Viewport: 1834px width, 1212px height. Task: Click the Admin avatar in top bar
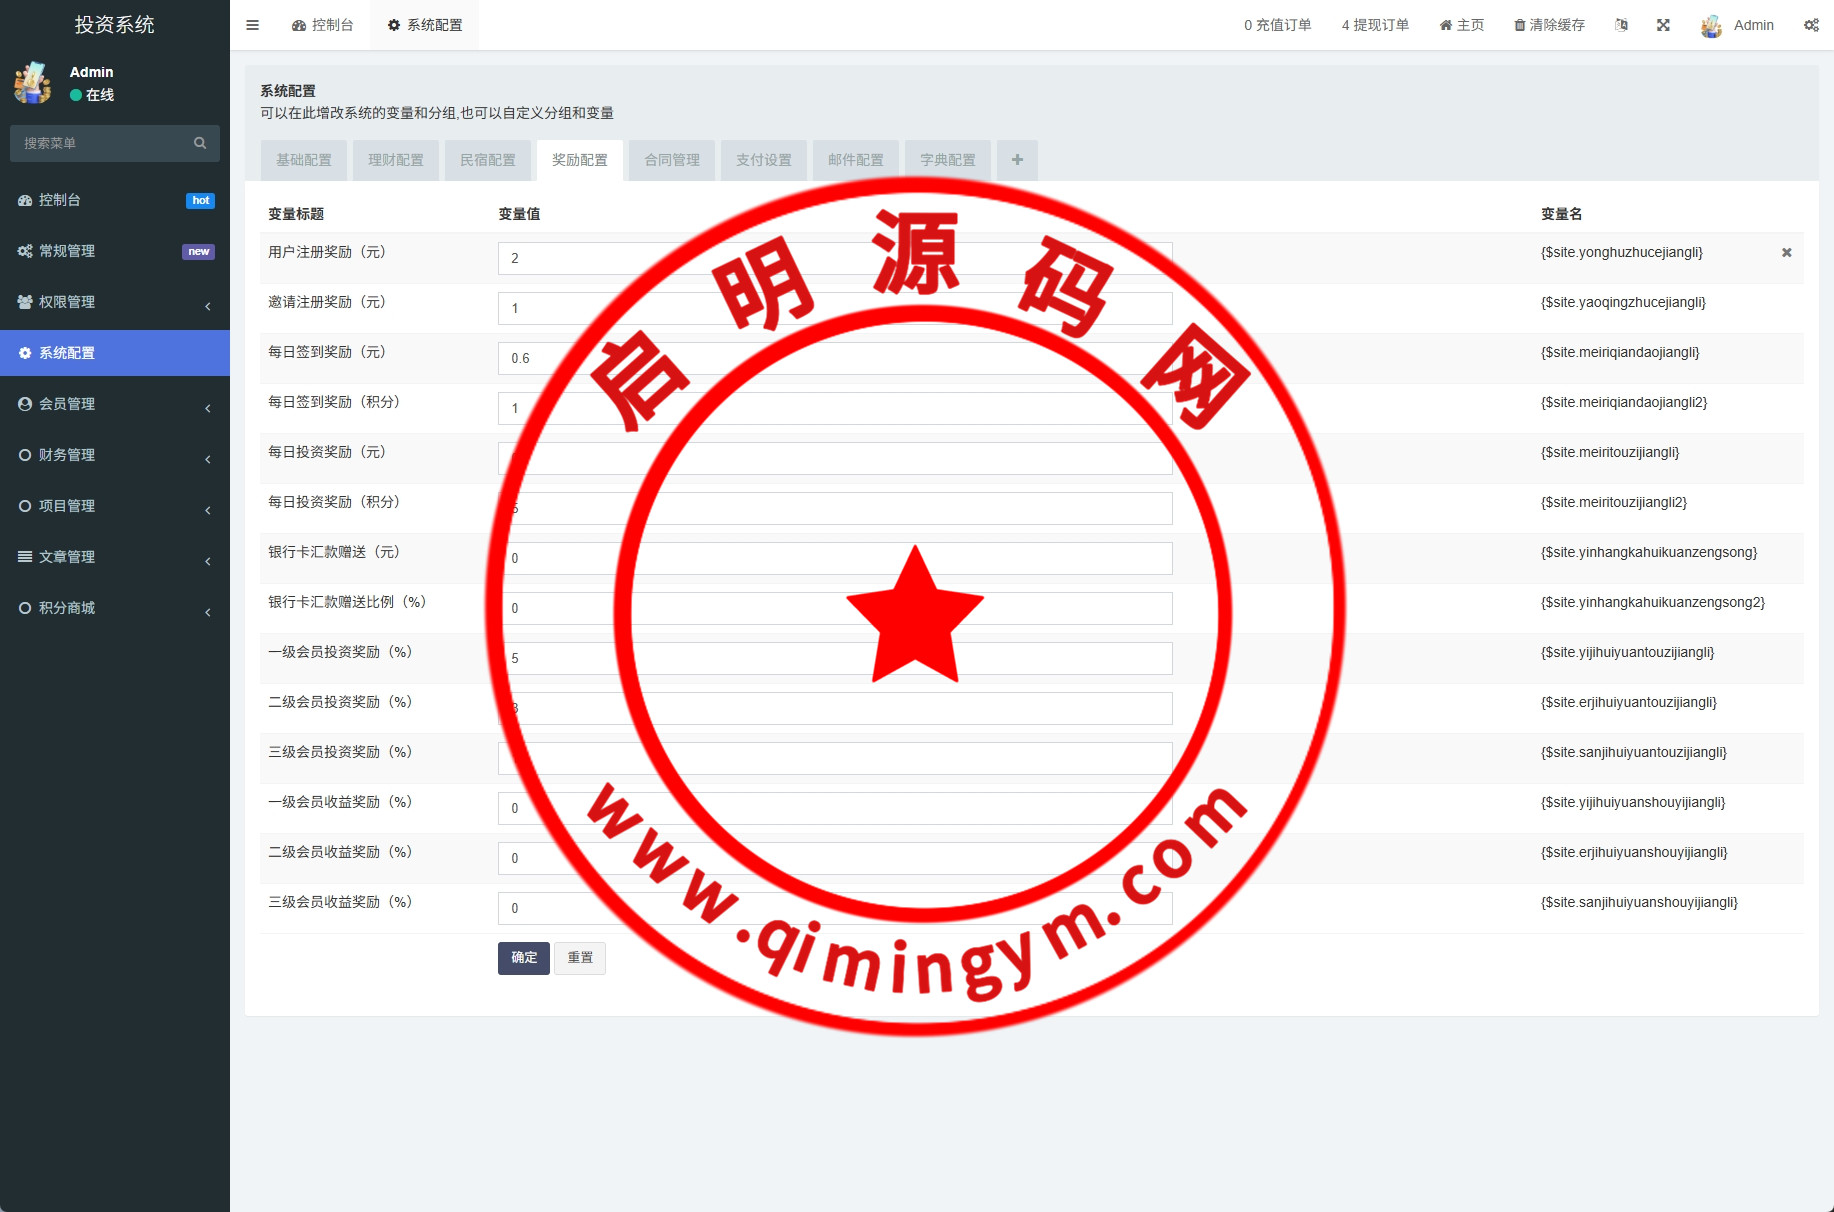1711,26
